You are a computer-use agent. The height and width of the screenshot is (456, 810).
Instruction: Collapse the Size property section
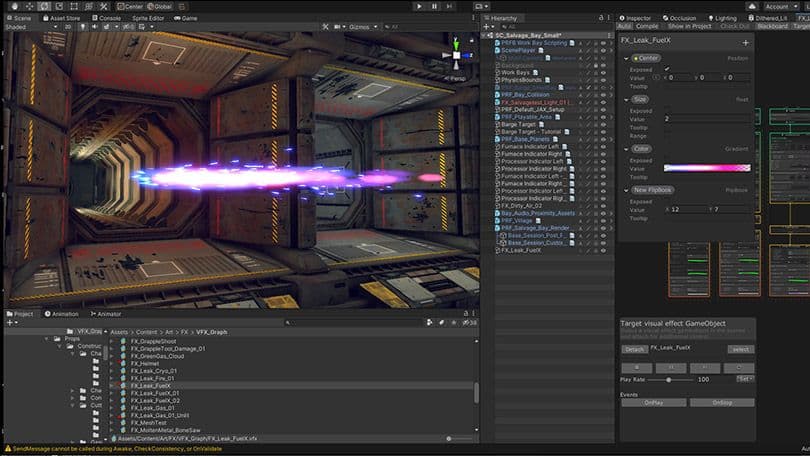[x=627, y=99]
